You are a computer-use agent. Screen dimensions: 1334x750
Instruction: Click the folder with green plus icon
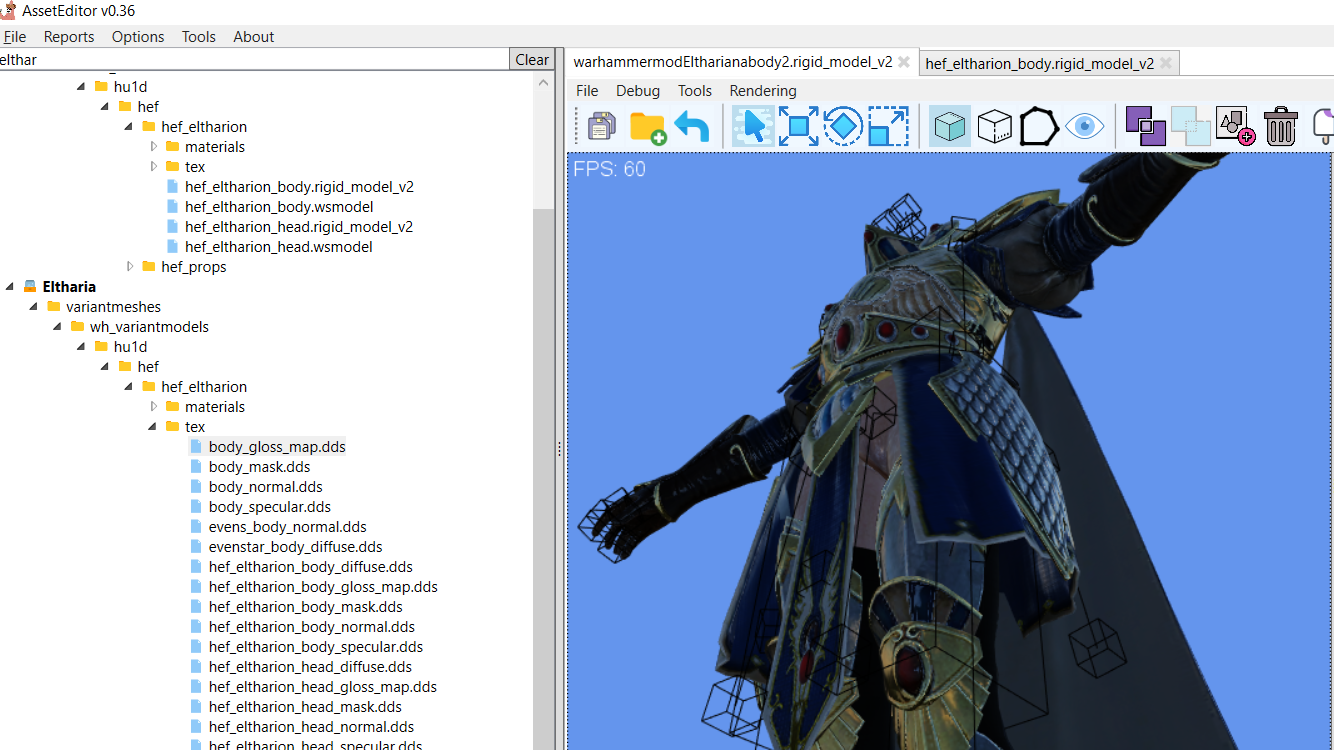pos(647,127)
